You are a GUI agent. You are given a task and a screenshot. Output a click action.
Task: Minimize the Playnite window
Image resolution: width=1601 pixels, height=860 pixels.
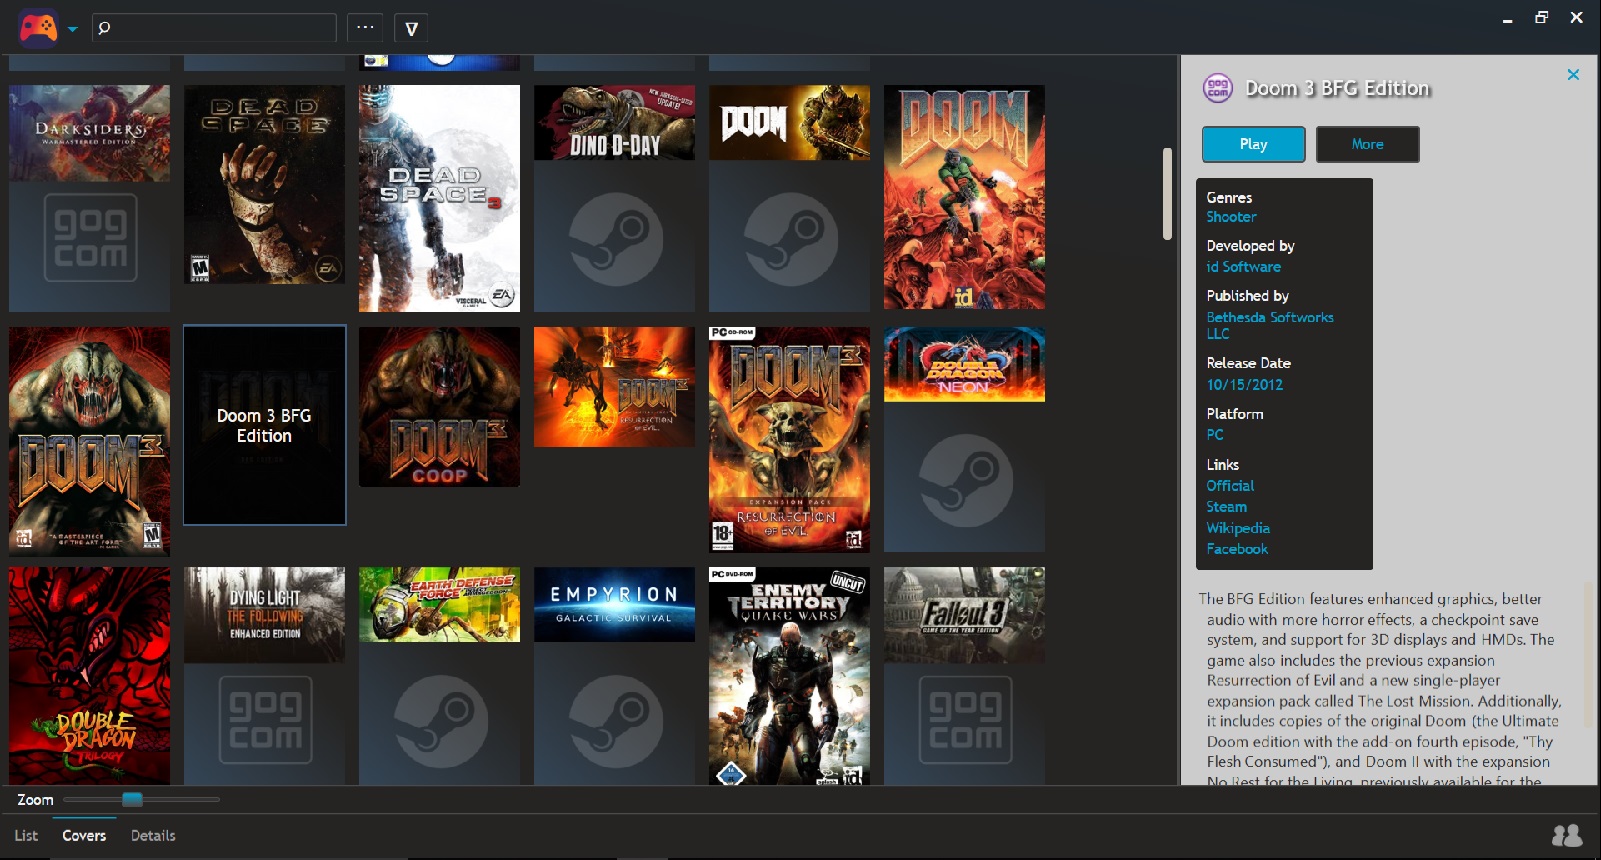1507,19
